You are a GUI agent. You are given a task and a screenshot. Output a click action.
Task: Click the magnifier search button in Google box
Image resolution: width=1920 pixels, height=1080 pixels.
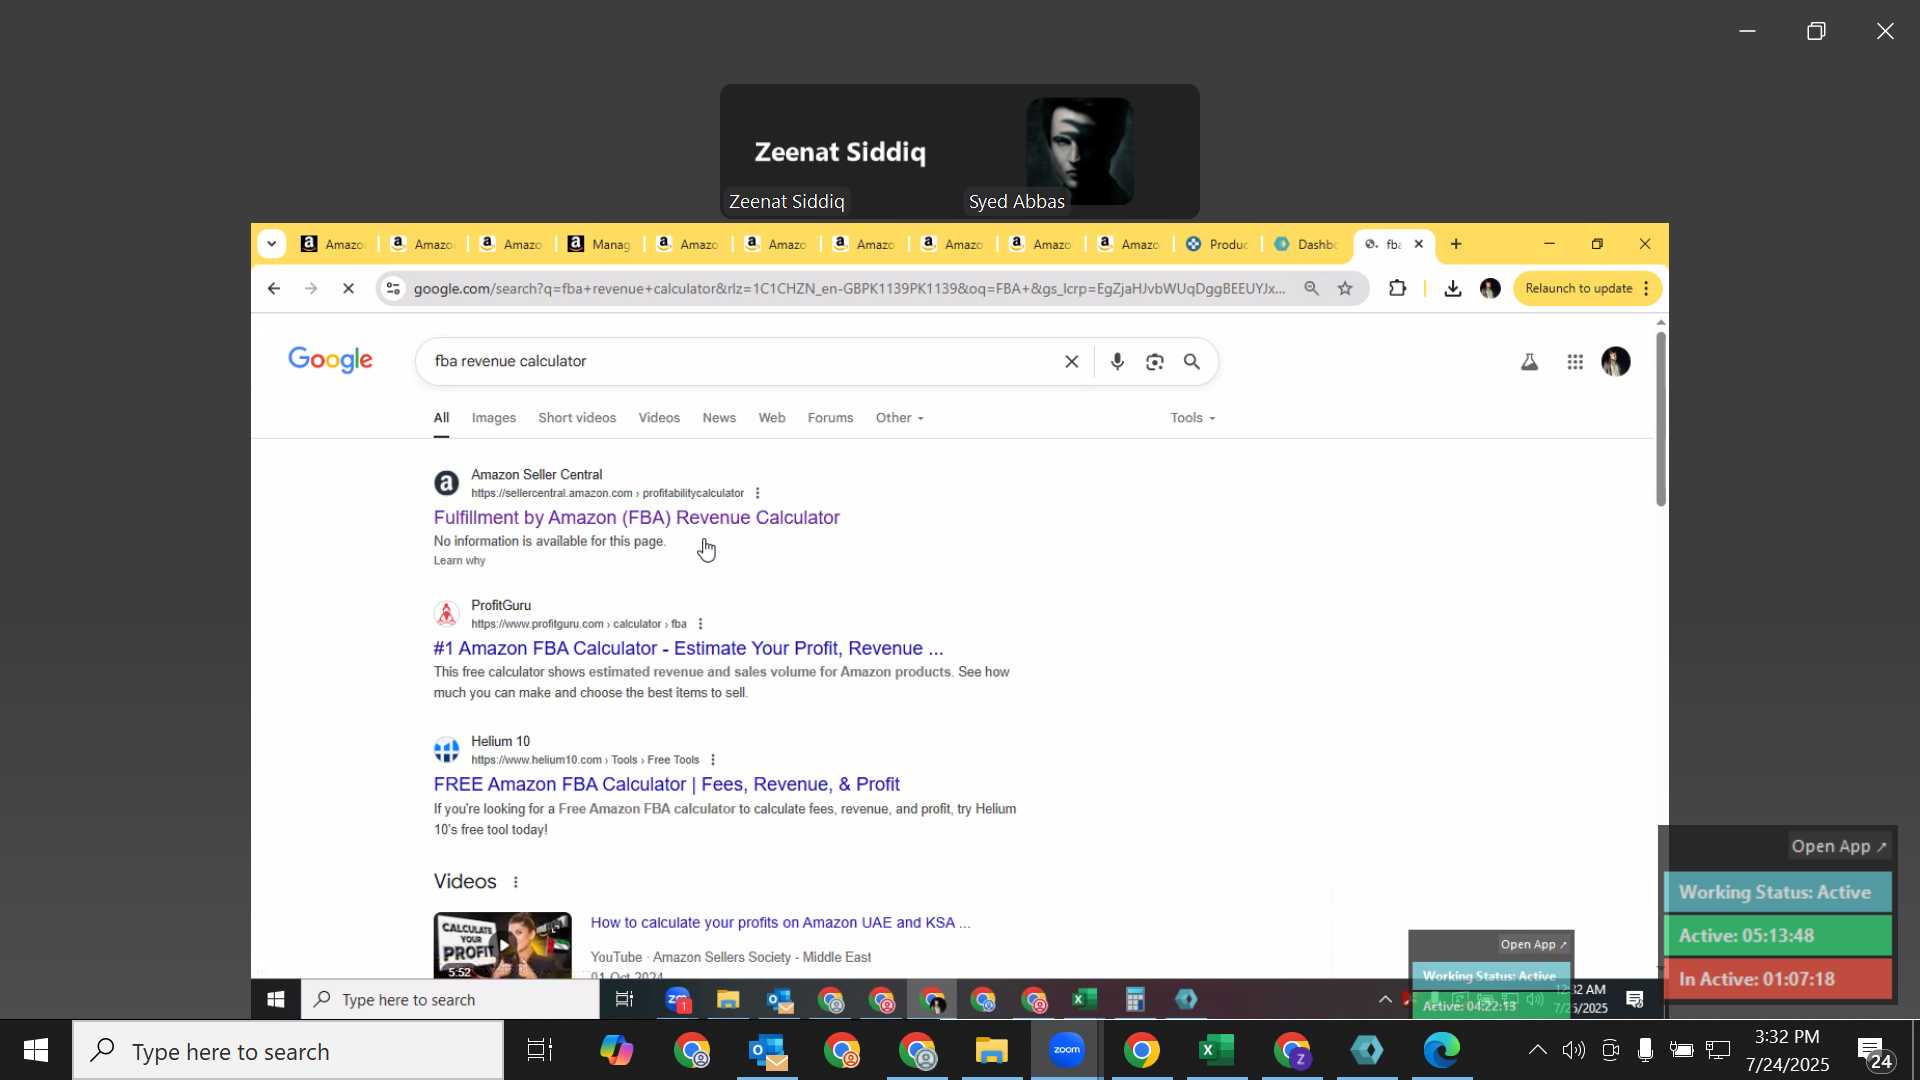1192,362
